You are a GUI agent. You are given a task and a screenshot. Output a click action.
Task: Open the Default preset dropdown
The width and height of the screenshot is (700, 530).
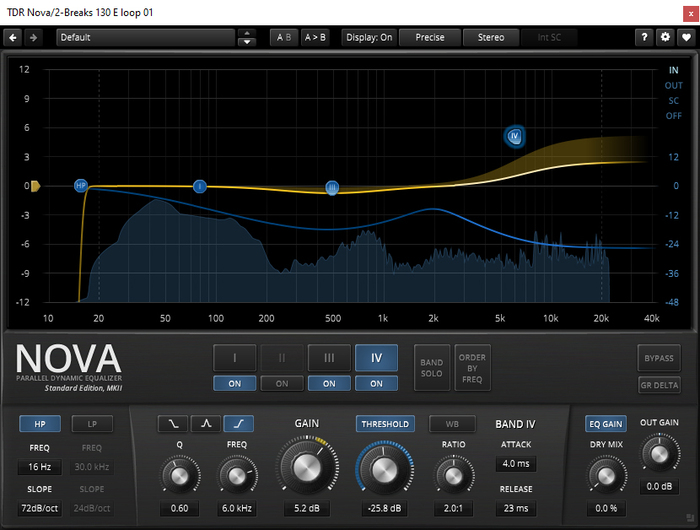(x=145, y=37)
